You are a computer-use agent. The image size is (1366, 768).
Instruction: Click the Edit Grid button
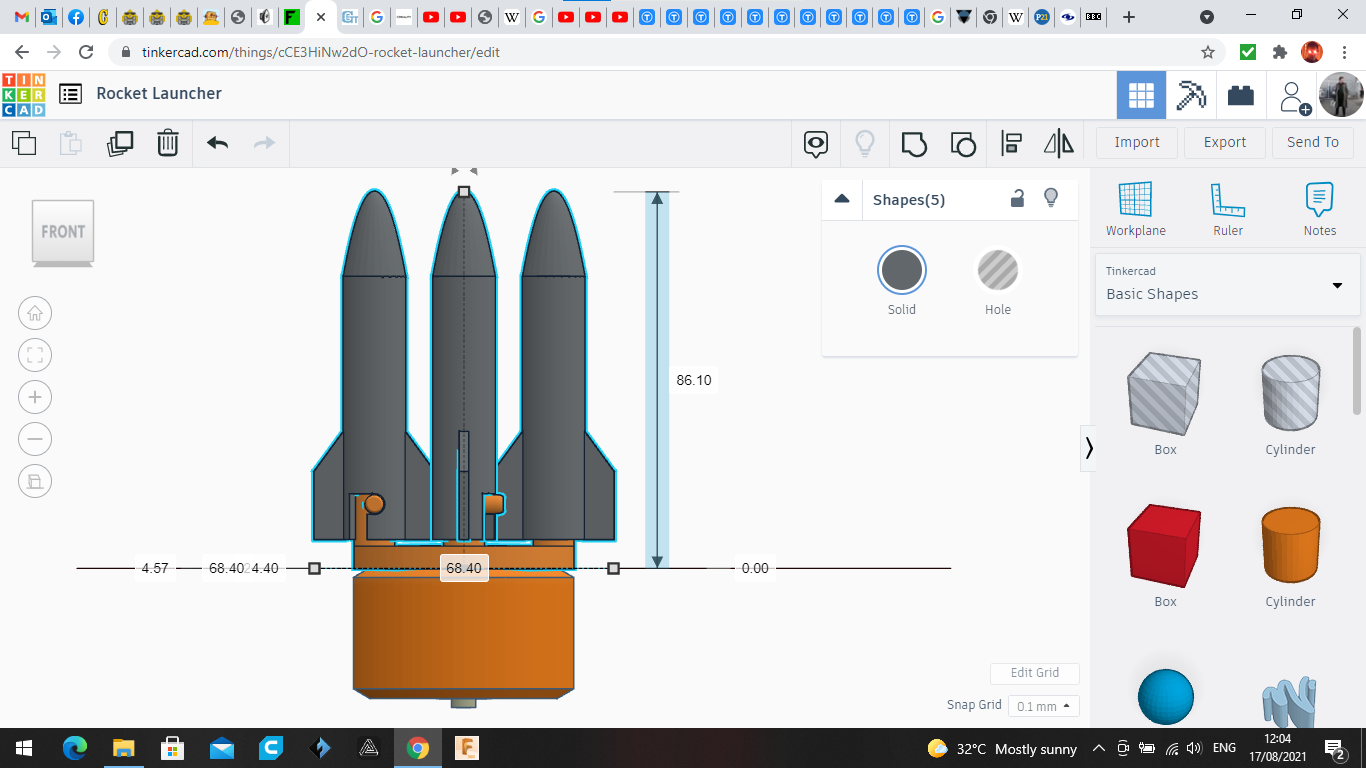click(1034, 673)
